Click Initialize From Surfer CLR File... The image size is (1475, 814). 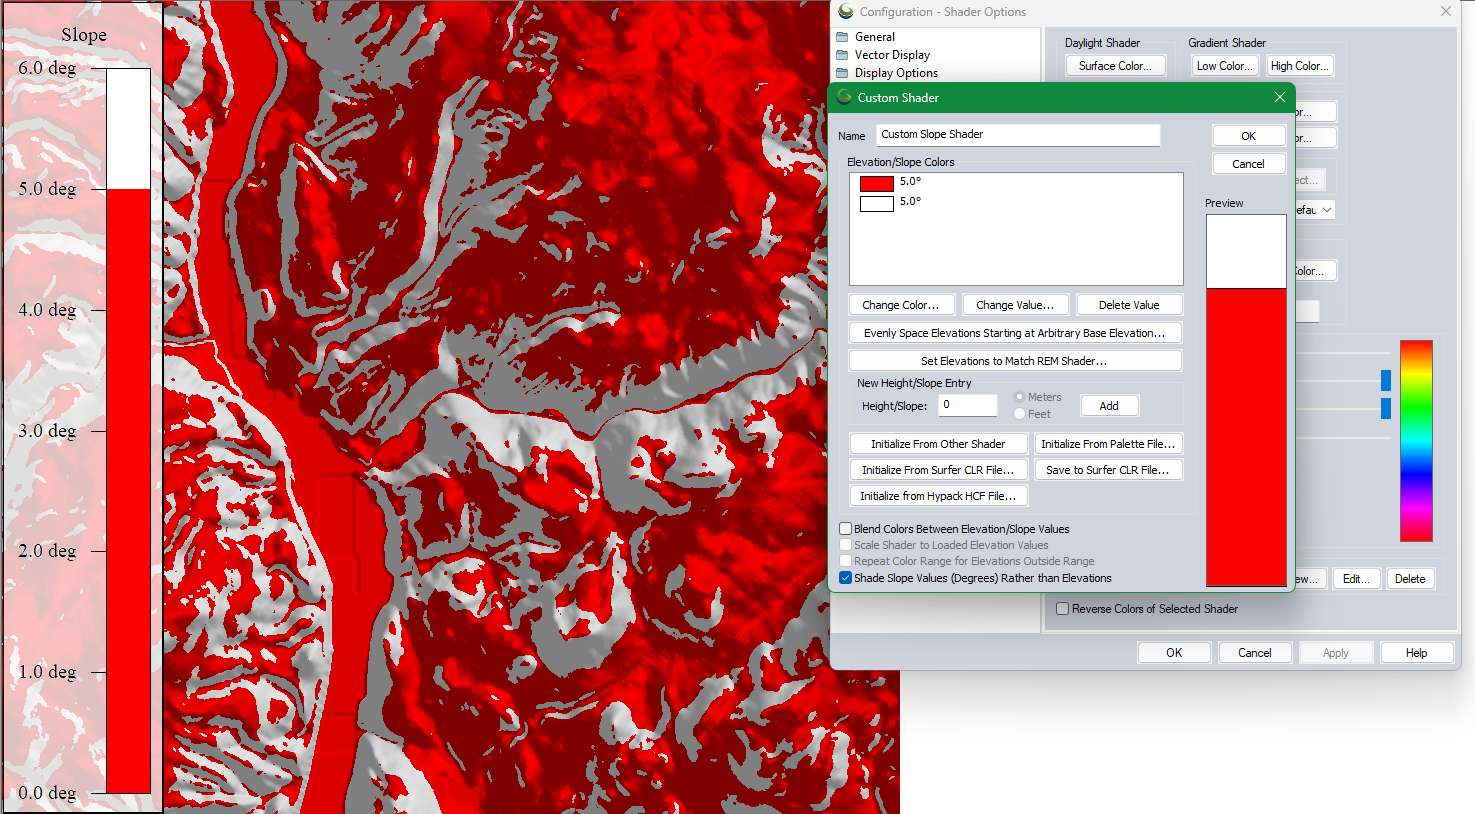(x=938, y=470)
